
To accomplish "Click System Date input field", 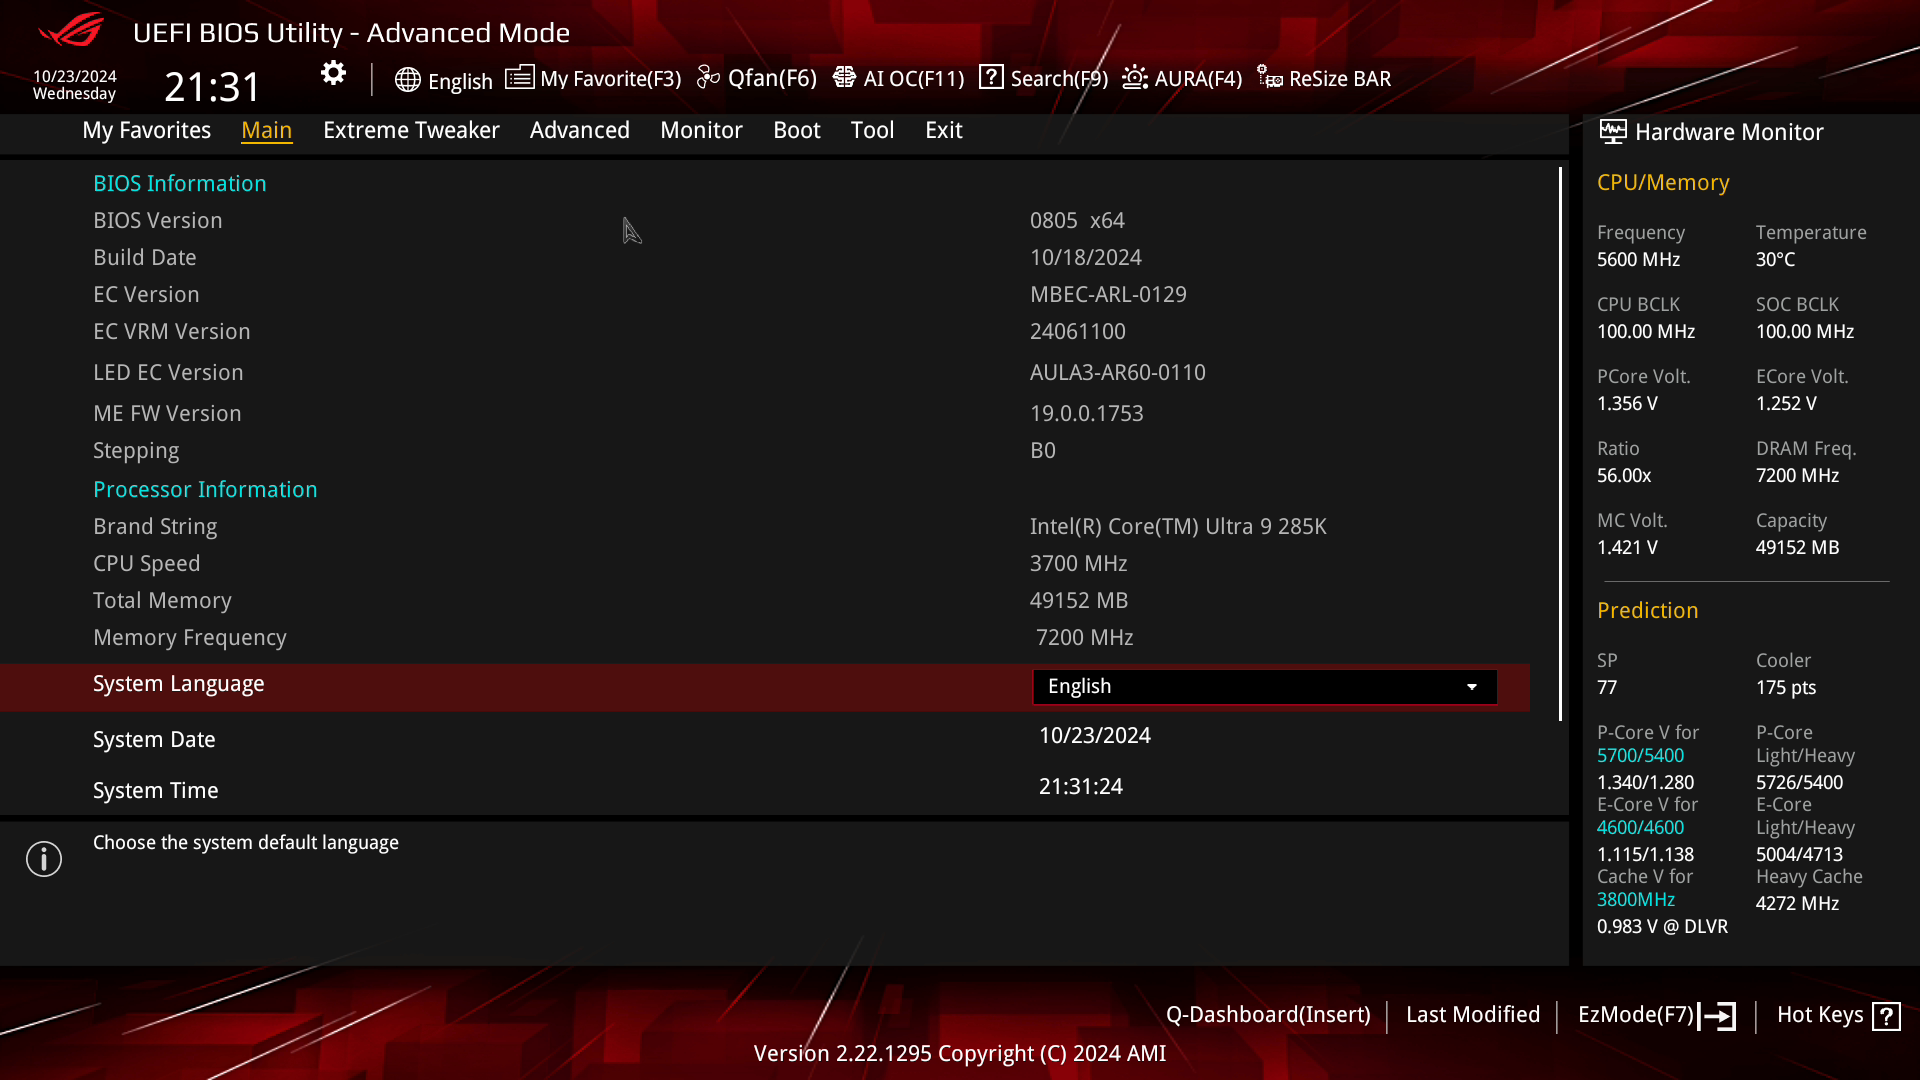I will coord(1096,736).
